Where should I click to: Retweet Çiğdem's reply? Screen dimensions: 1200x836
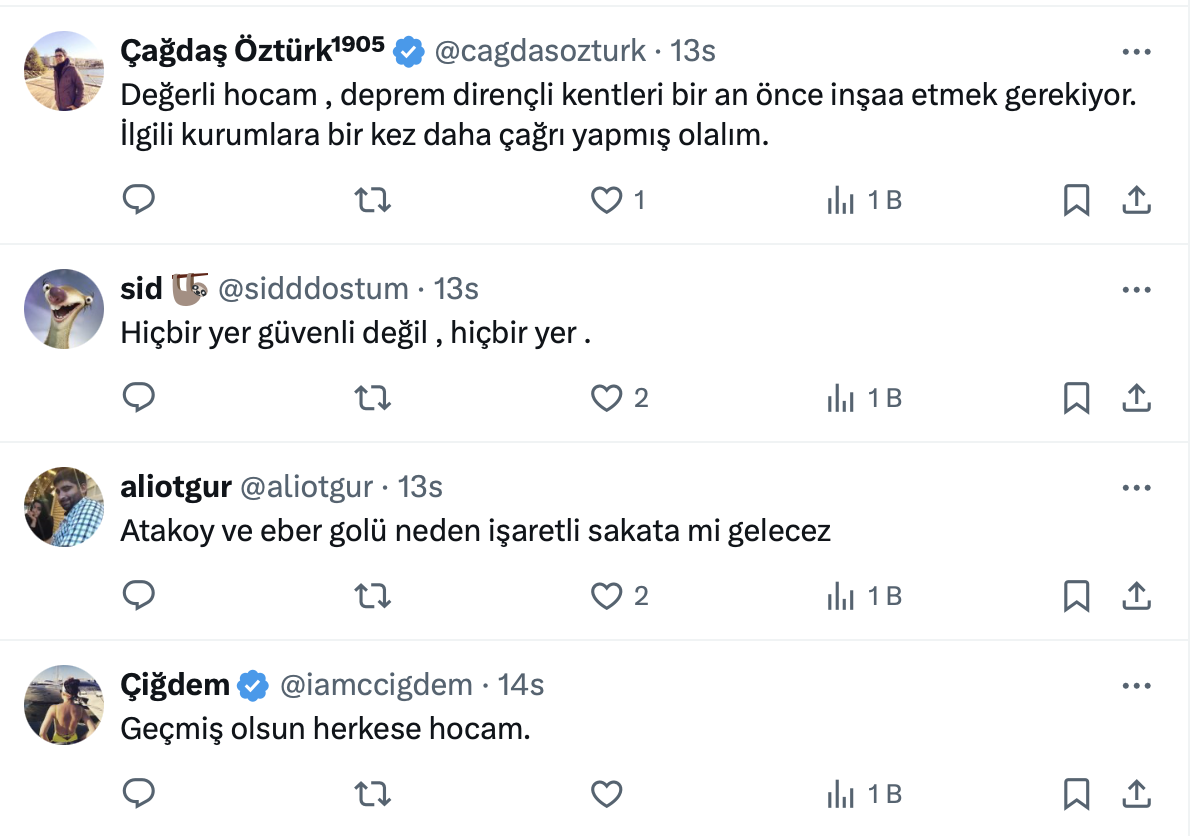[373, 795]
